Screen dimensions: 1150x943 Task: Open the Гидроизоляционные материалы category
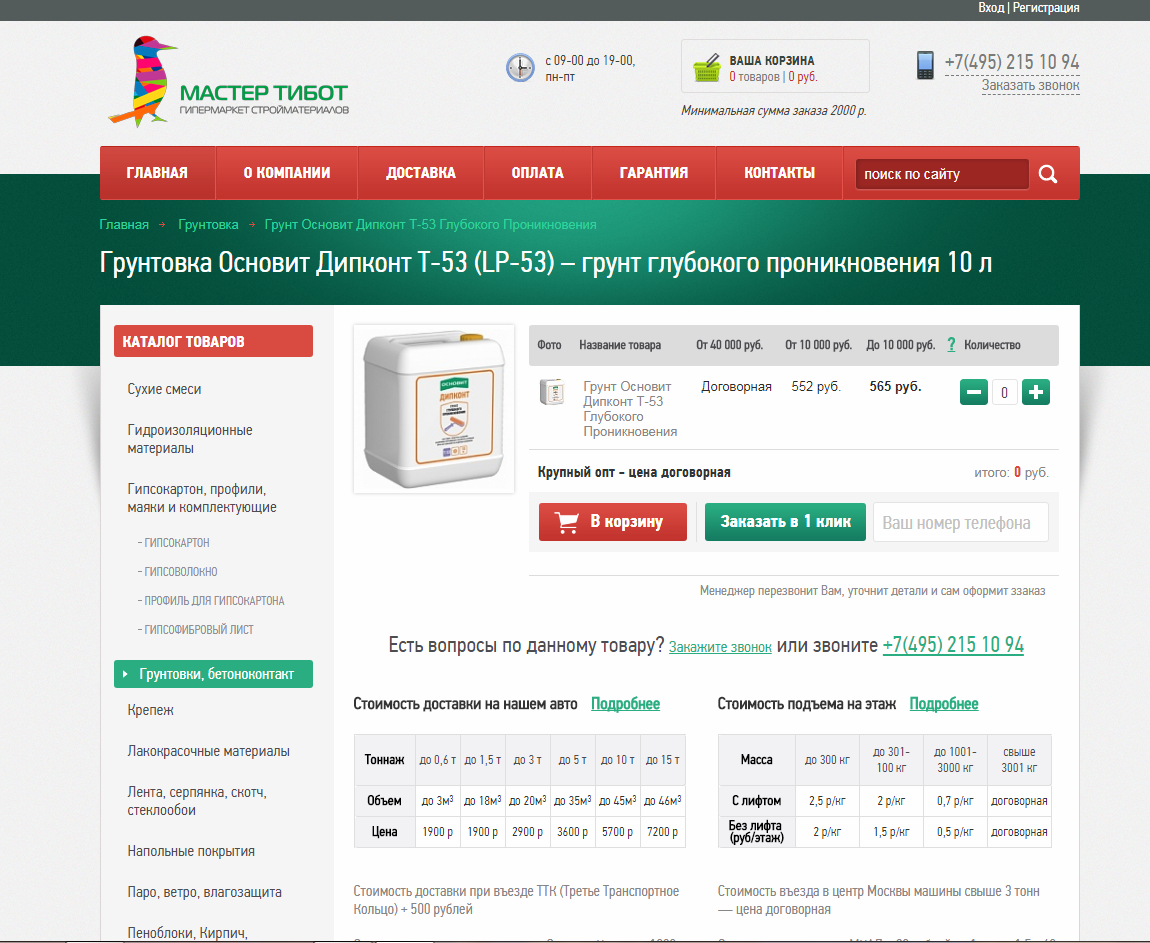[190, 439]
